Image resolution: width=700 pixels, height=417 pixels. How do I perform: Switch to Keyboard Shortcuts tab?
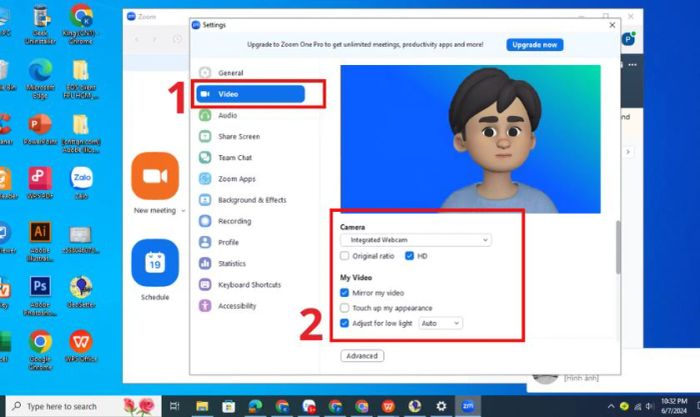(x=250, y=284)
